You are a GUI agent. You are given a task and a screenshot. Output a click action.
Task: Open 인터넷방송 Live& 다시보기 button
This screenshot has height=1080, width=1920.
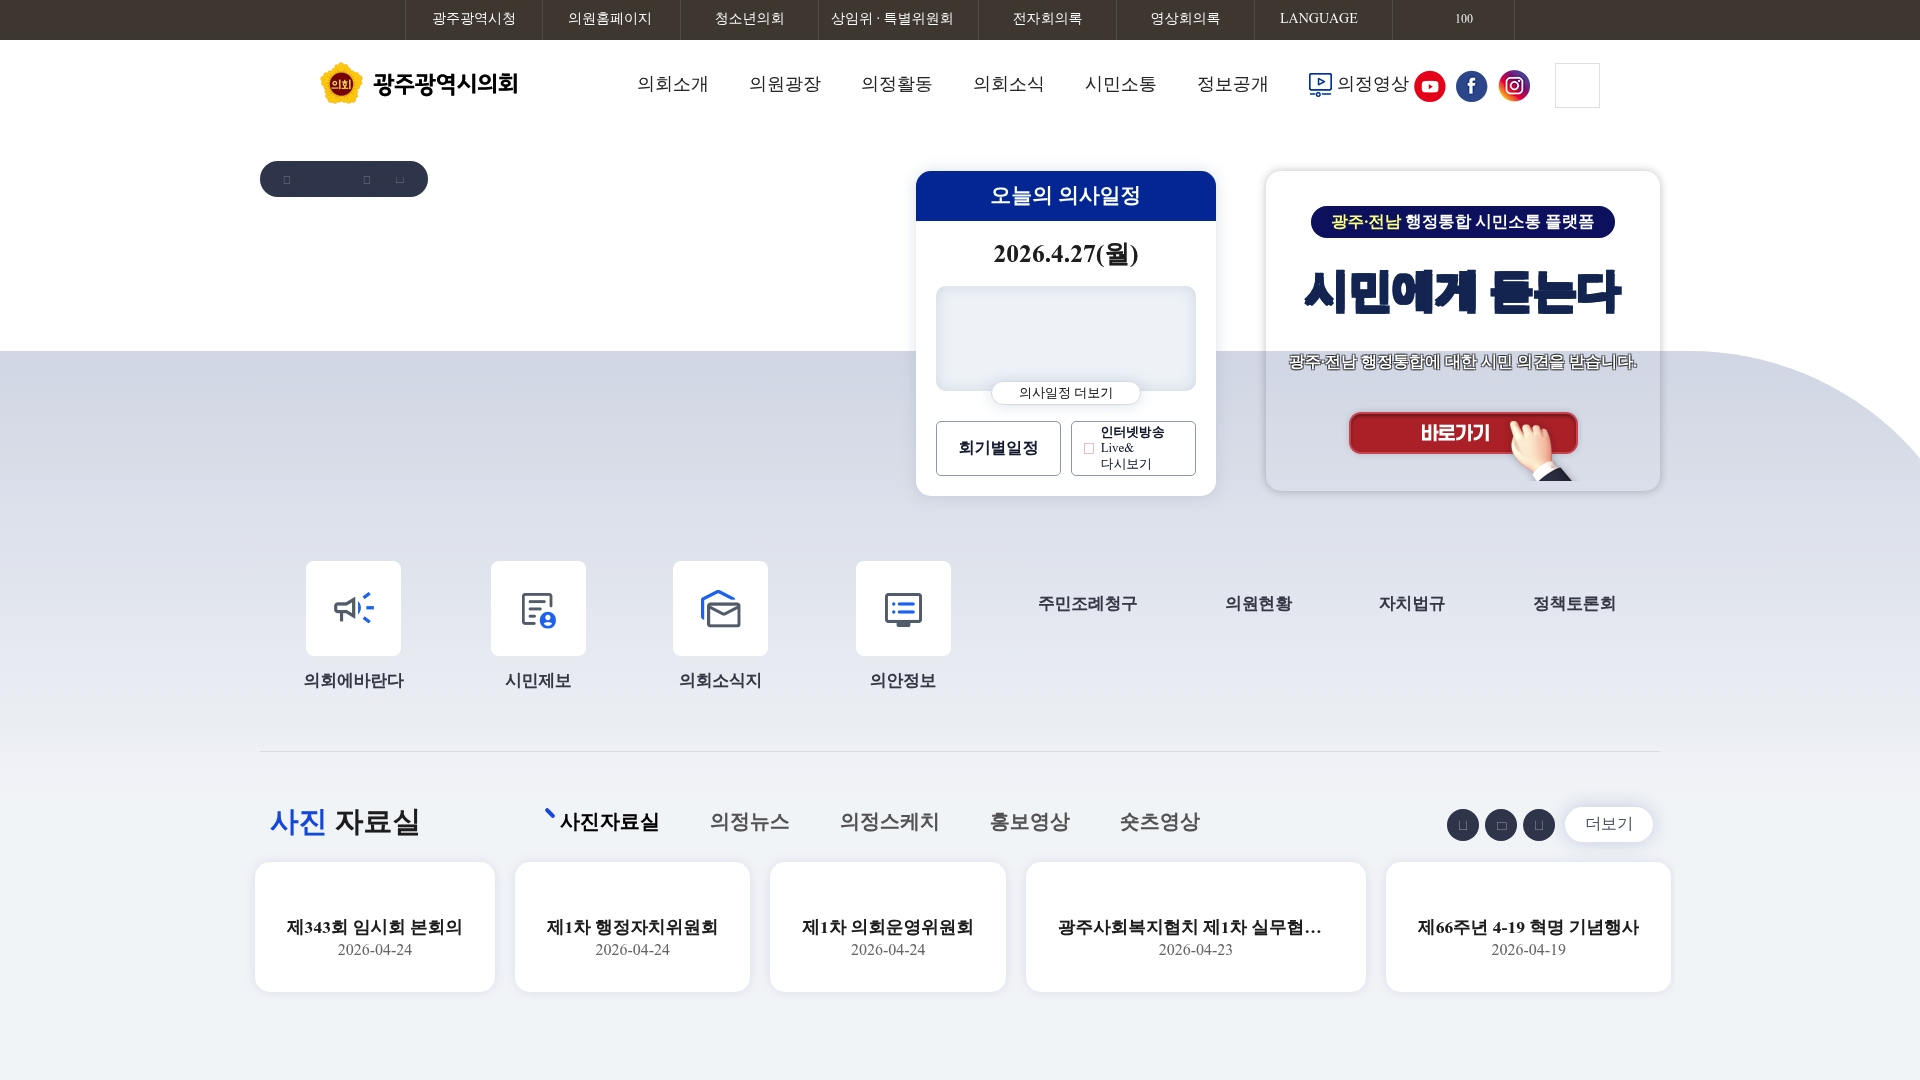[x=1133, y=448]
